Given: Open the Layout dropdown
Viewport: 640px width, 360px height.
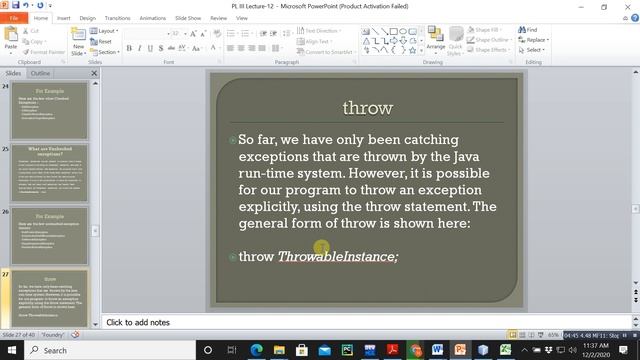Looking at the screenshot, I should [104, 31].
